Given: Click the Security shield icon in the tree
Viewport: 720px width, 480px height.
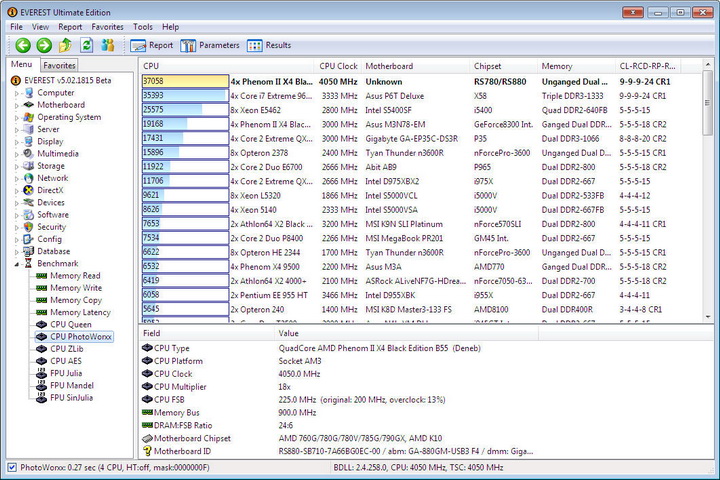Looking at the screenshot, I should pos(28,227).
